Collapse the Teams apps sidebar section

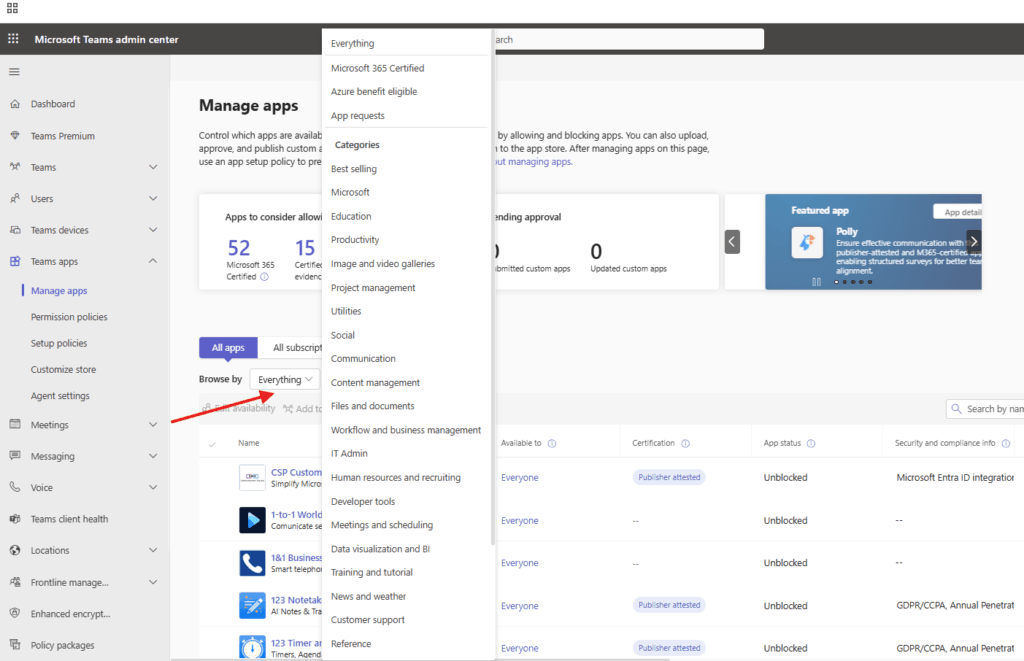point(153,262)
